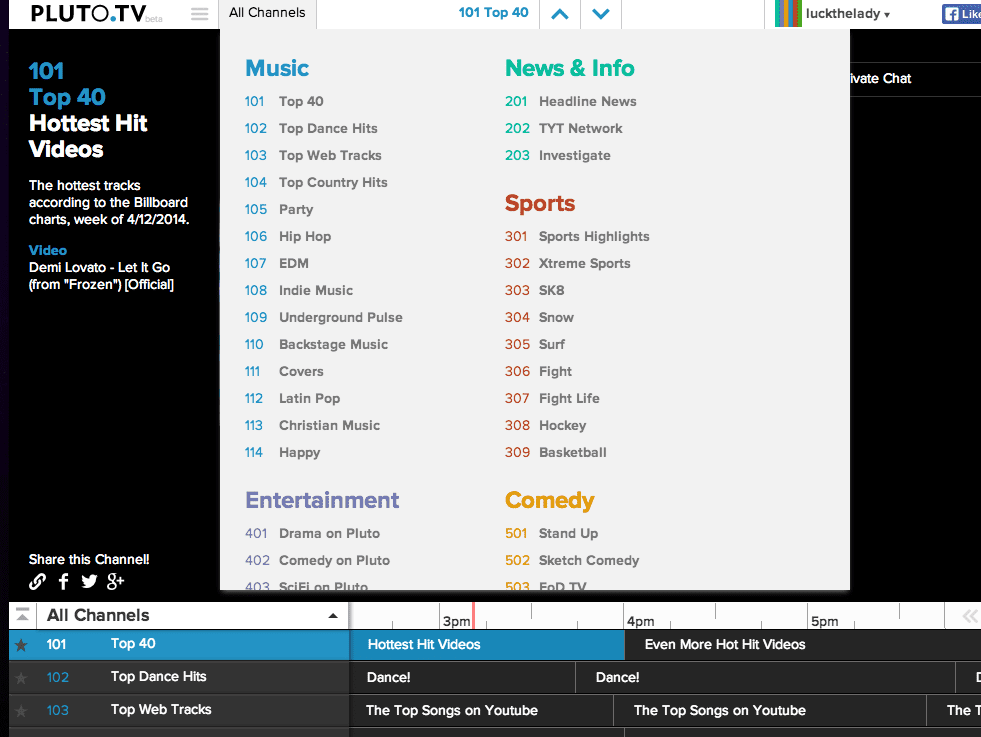Choose channel 303 SK8
This screenshot has height=737, width=981.
click(534, 290)
